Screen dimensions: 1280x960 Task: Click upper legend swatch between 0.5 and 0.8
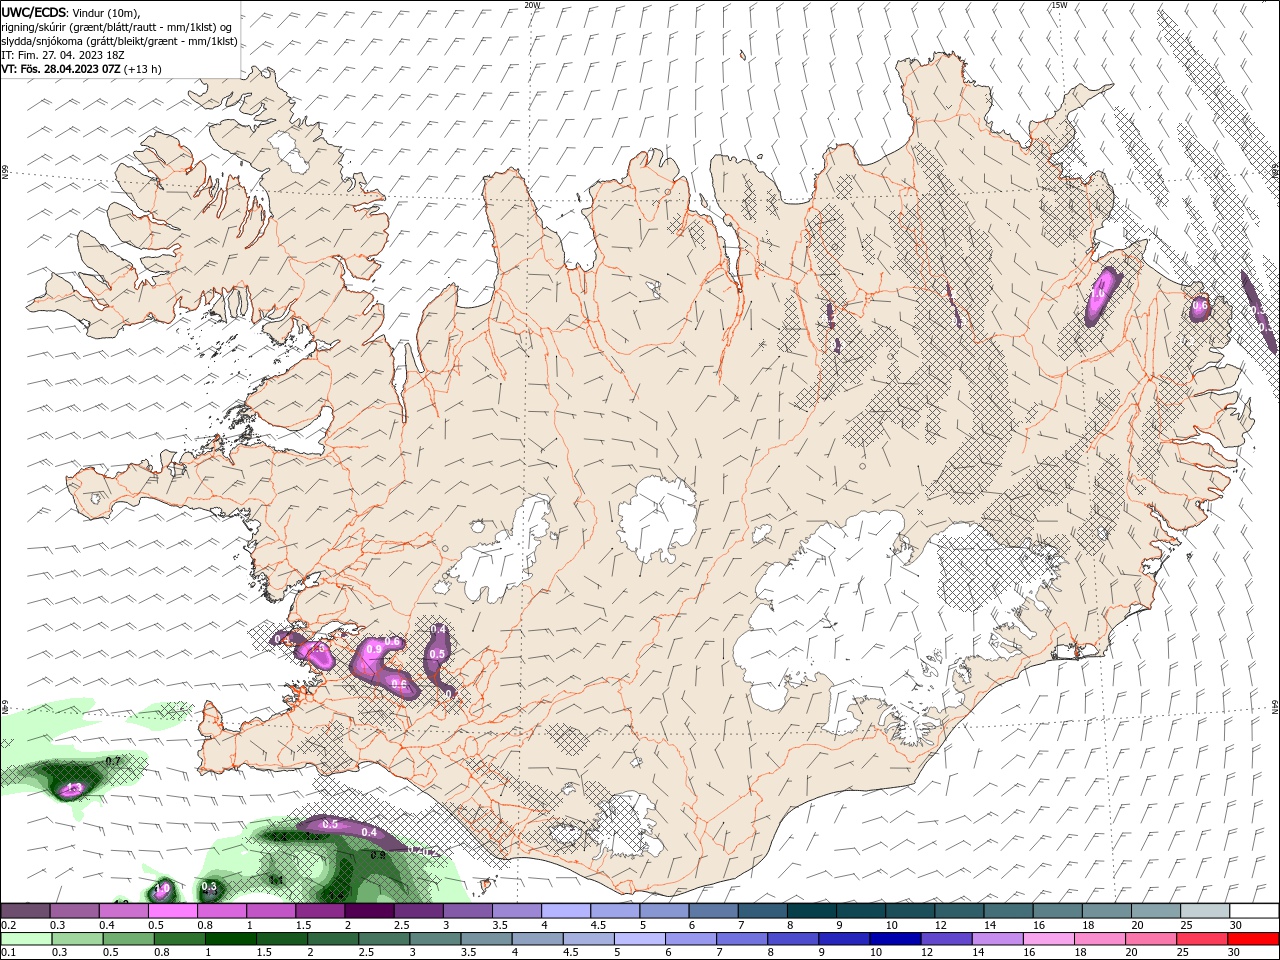pyautogui.click(x=173, y=911)
